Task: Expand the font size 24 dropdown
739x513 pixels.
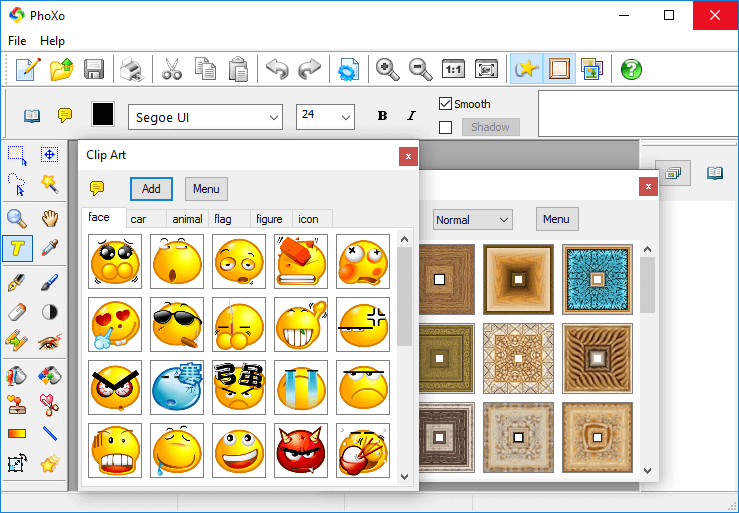Action: 325,117
